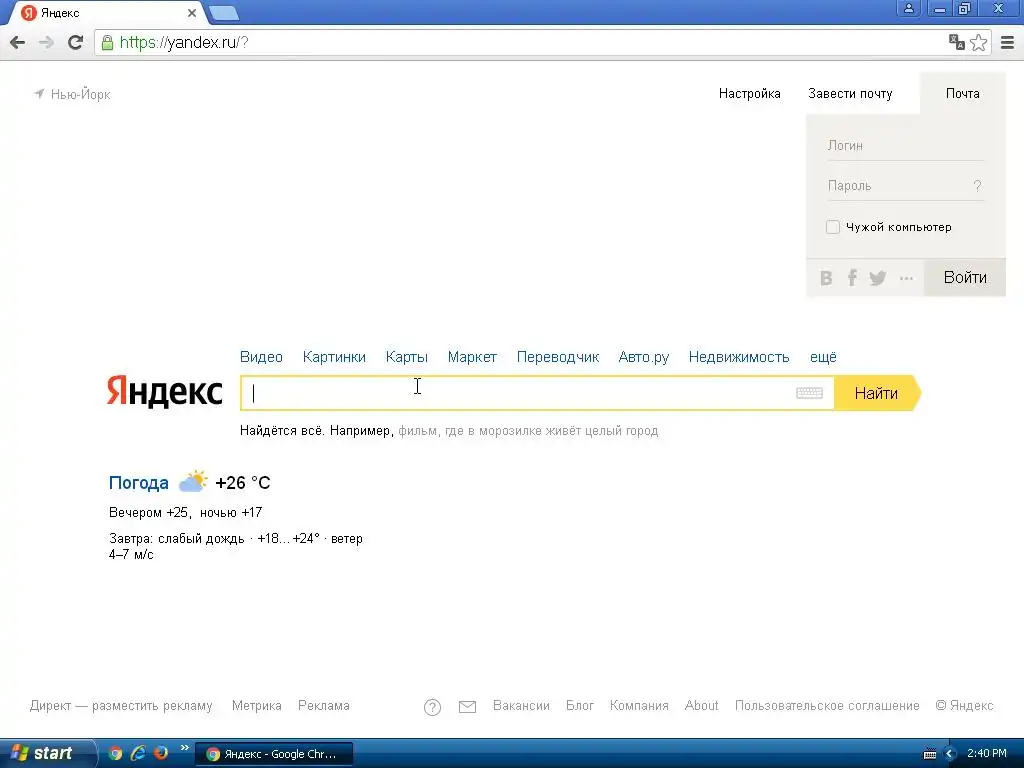This screenshot has width=1024, height=768.
Task: Click the password help question mark
Action: (x=978, y=186)
